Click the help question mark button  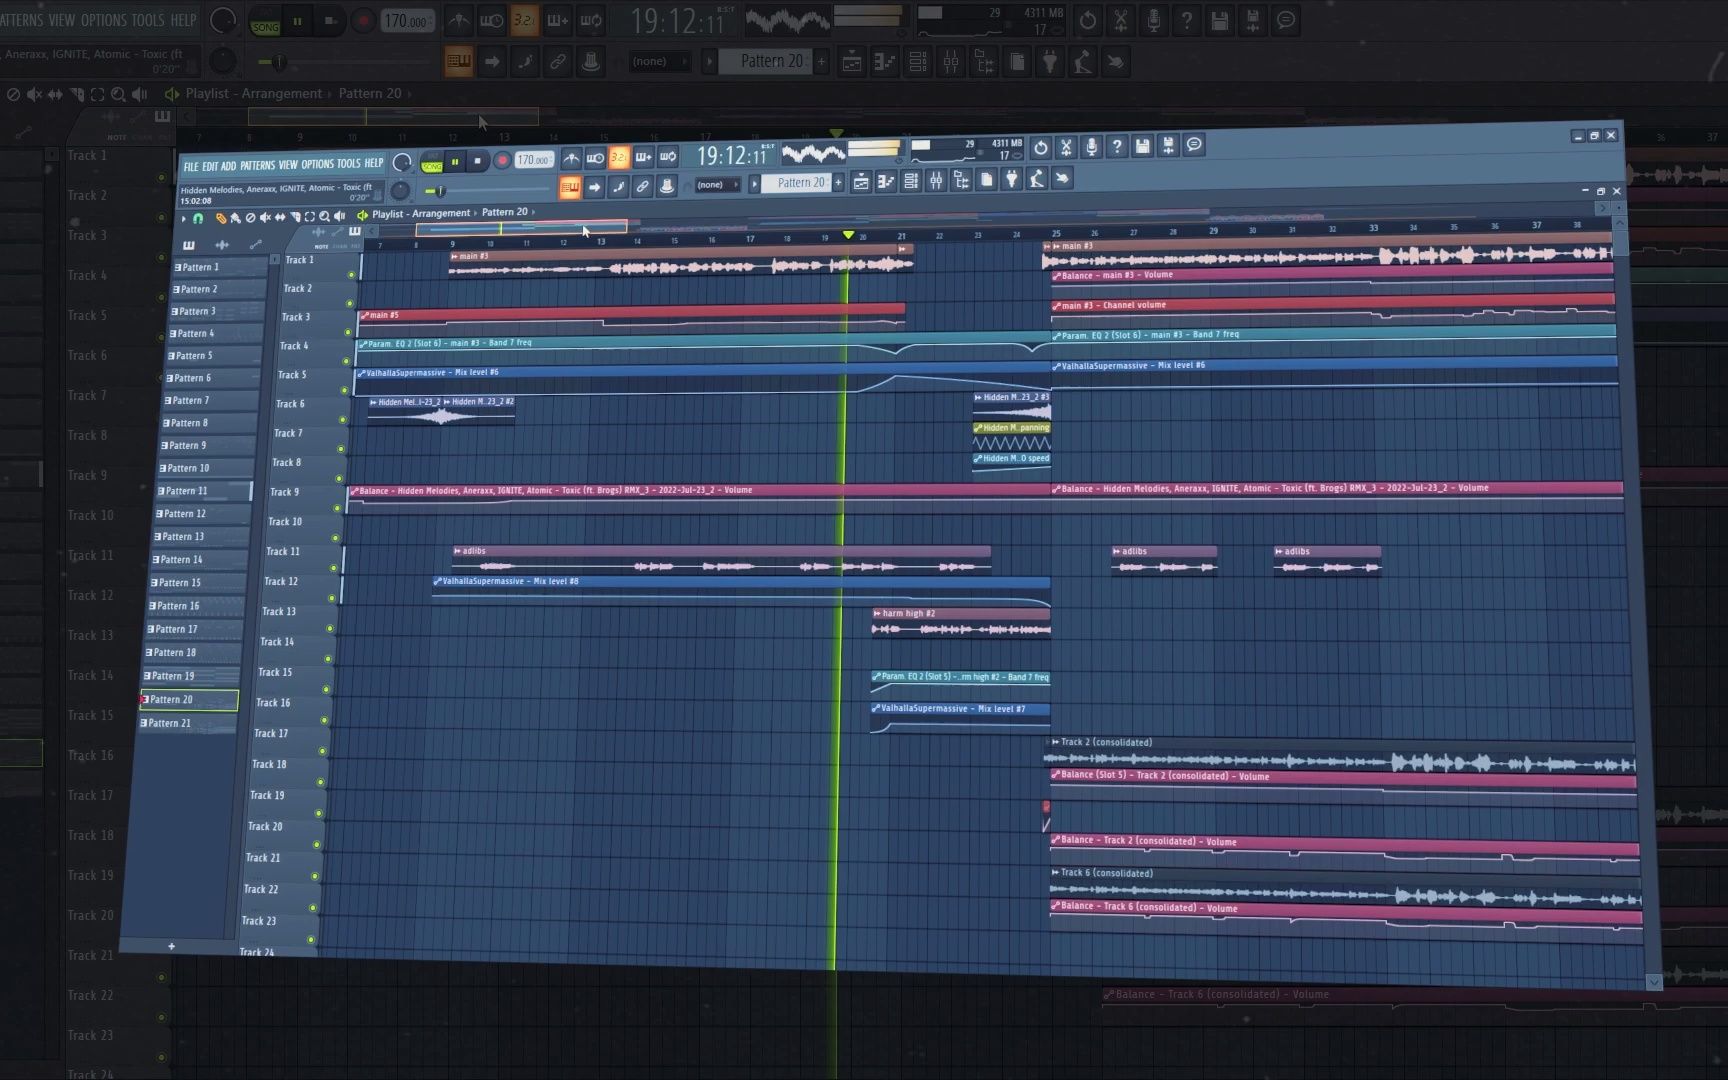click(x=1116, y=148)
